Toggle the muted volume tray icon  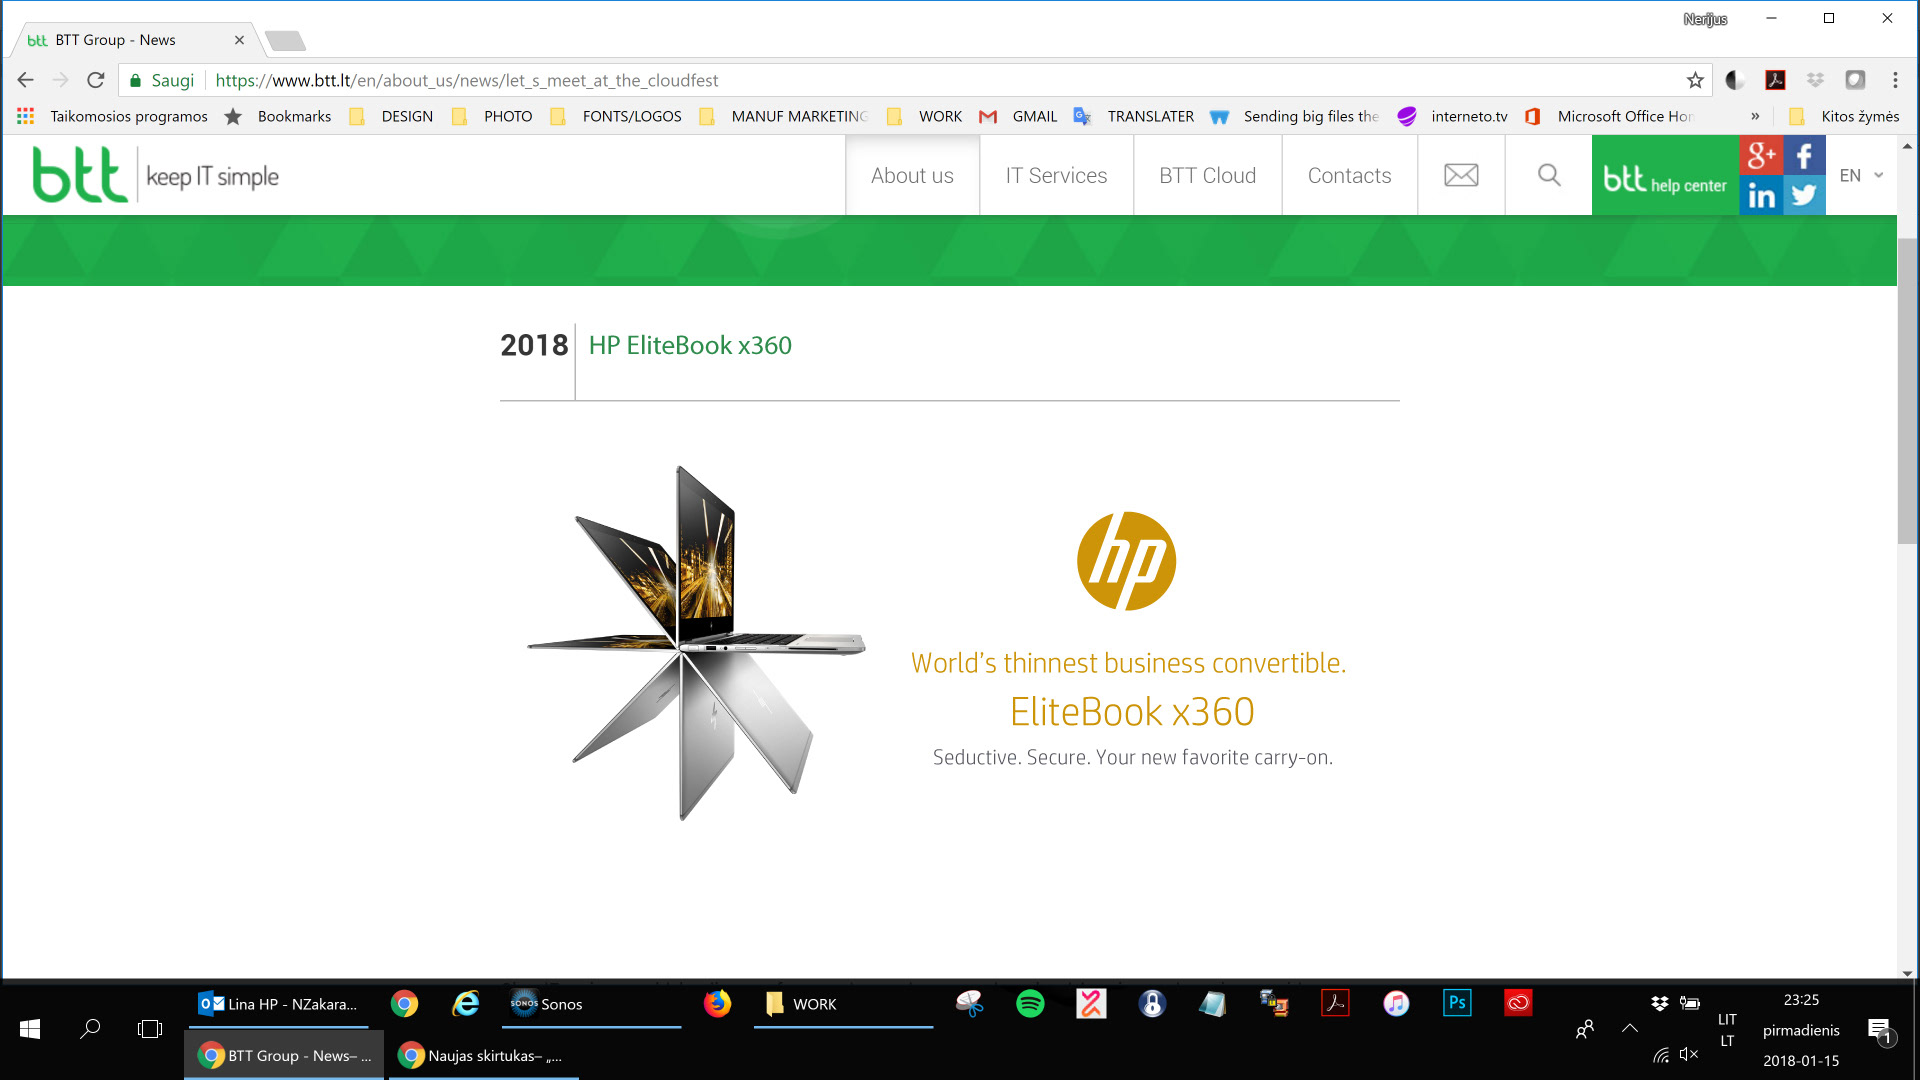1689,1054
